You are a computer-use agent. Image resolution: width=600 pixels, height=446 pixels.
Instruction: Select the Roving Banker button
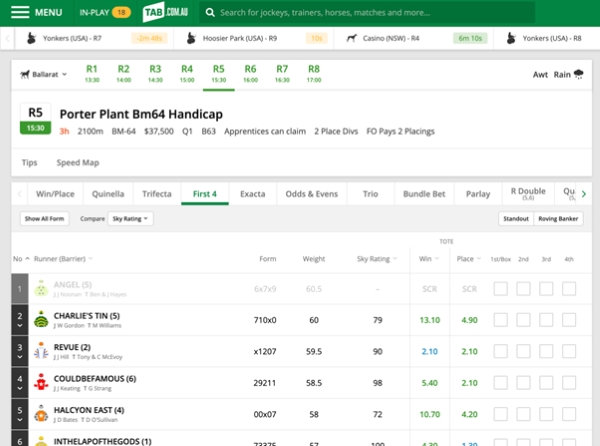tap(558, 219)
